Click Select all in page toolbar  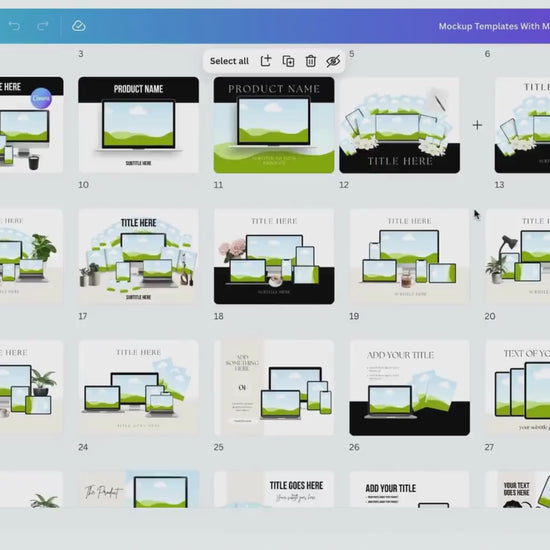[229, 61]
